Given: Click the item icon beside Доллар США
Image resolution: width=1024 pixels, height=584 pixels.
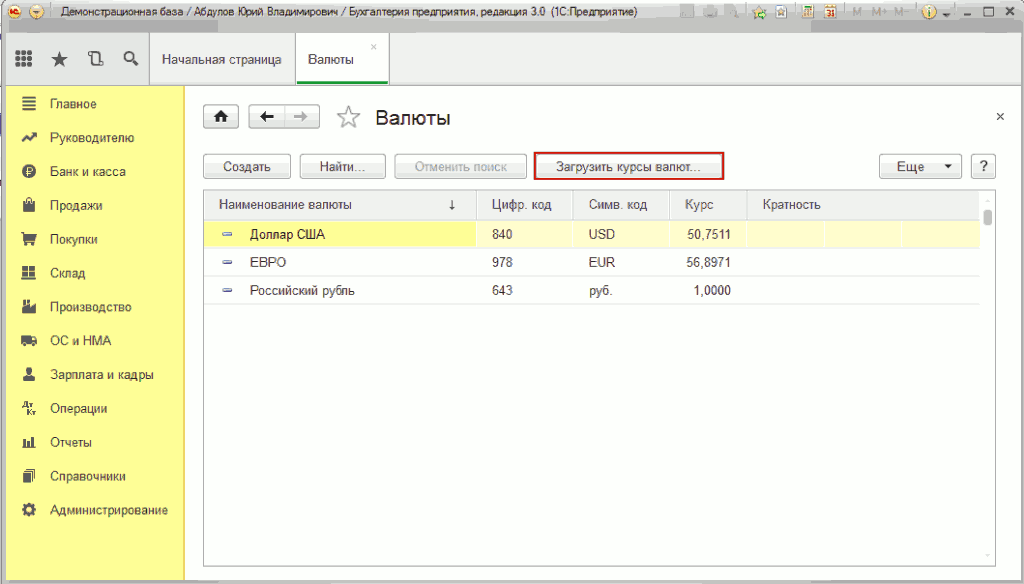Looking at the screenshot, I should point(227,234).
